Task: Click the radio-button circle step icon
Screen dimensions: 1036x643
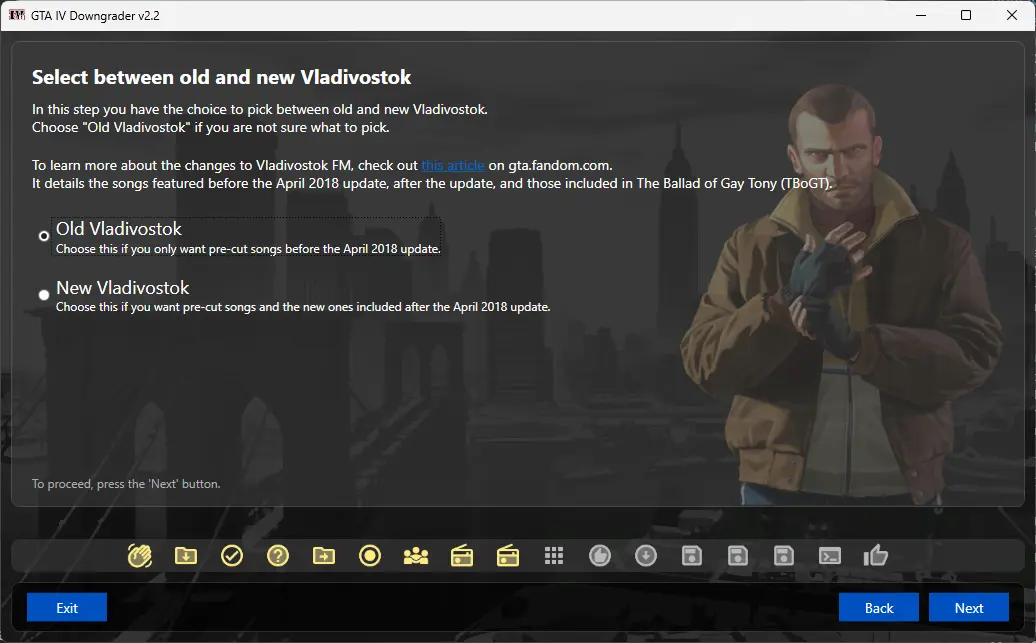Action: point(370,556)
